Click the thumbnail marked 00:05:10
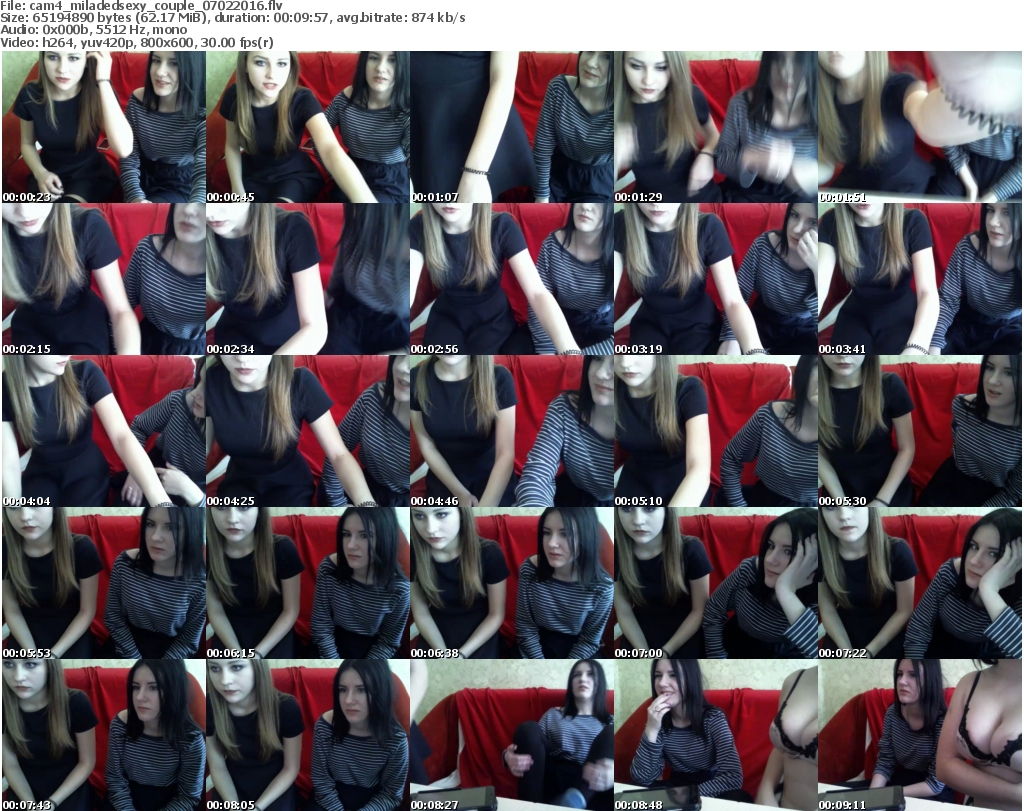 point(715,431)
